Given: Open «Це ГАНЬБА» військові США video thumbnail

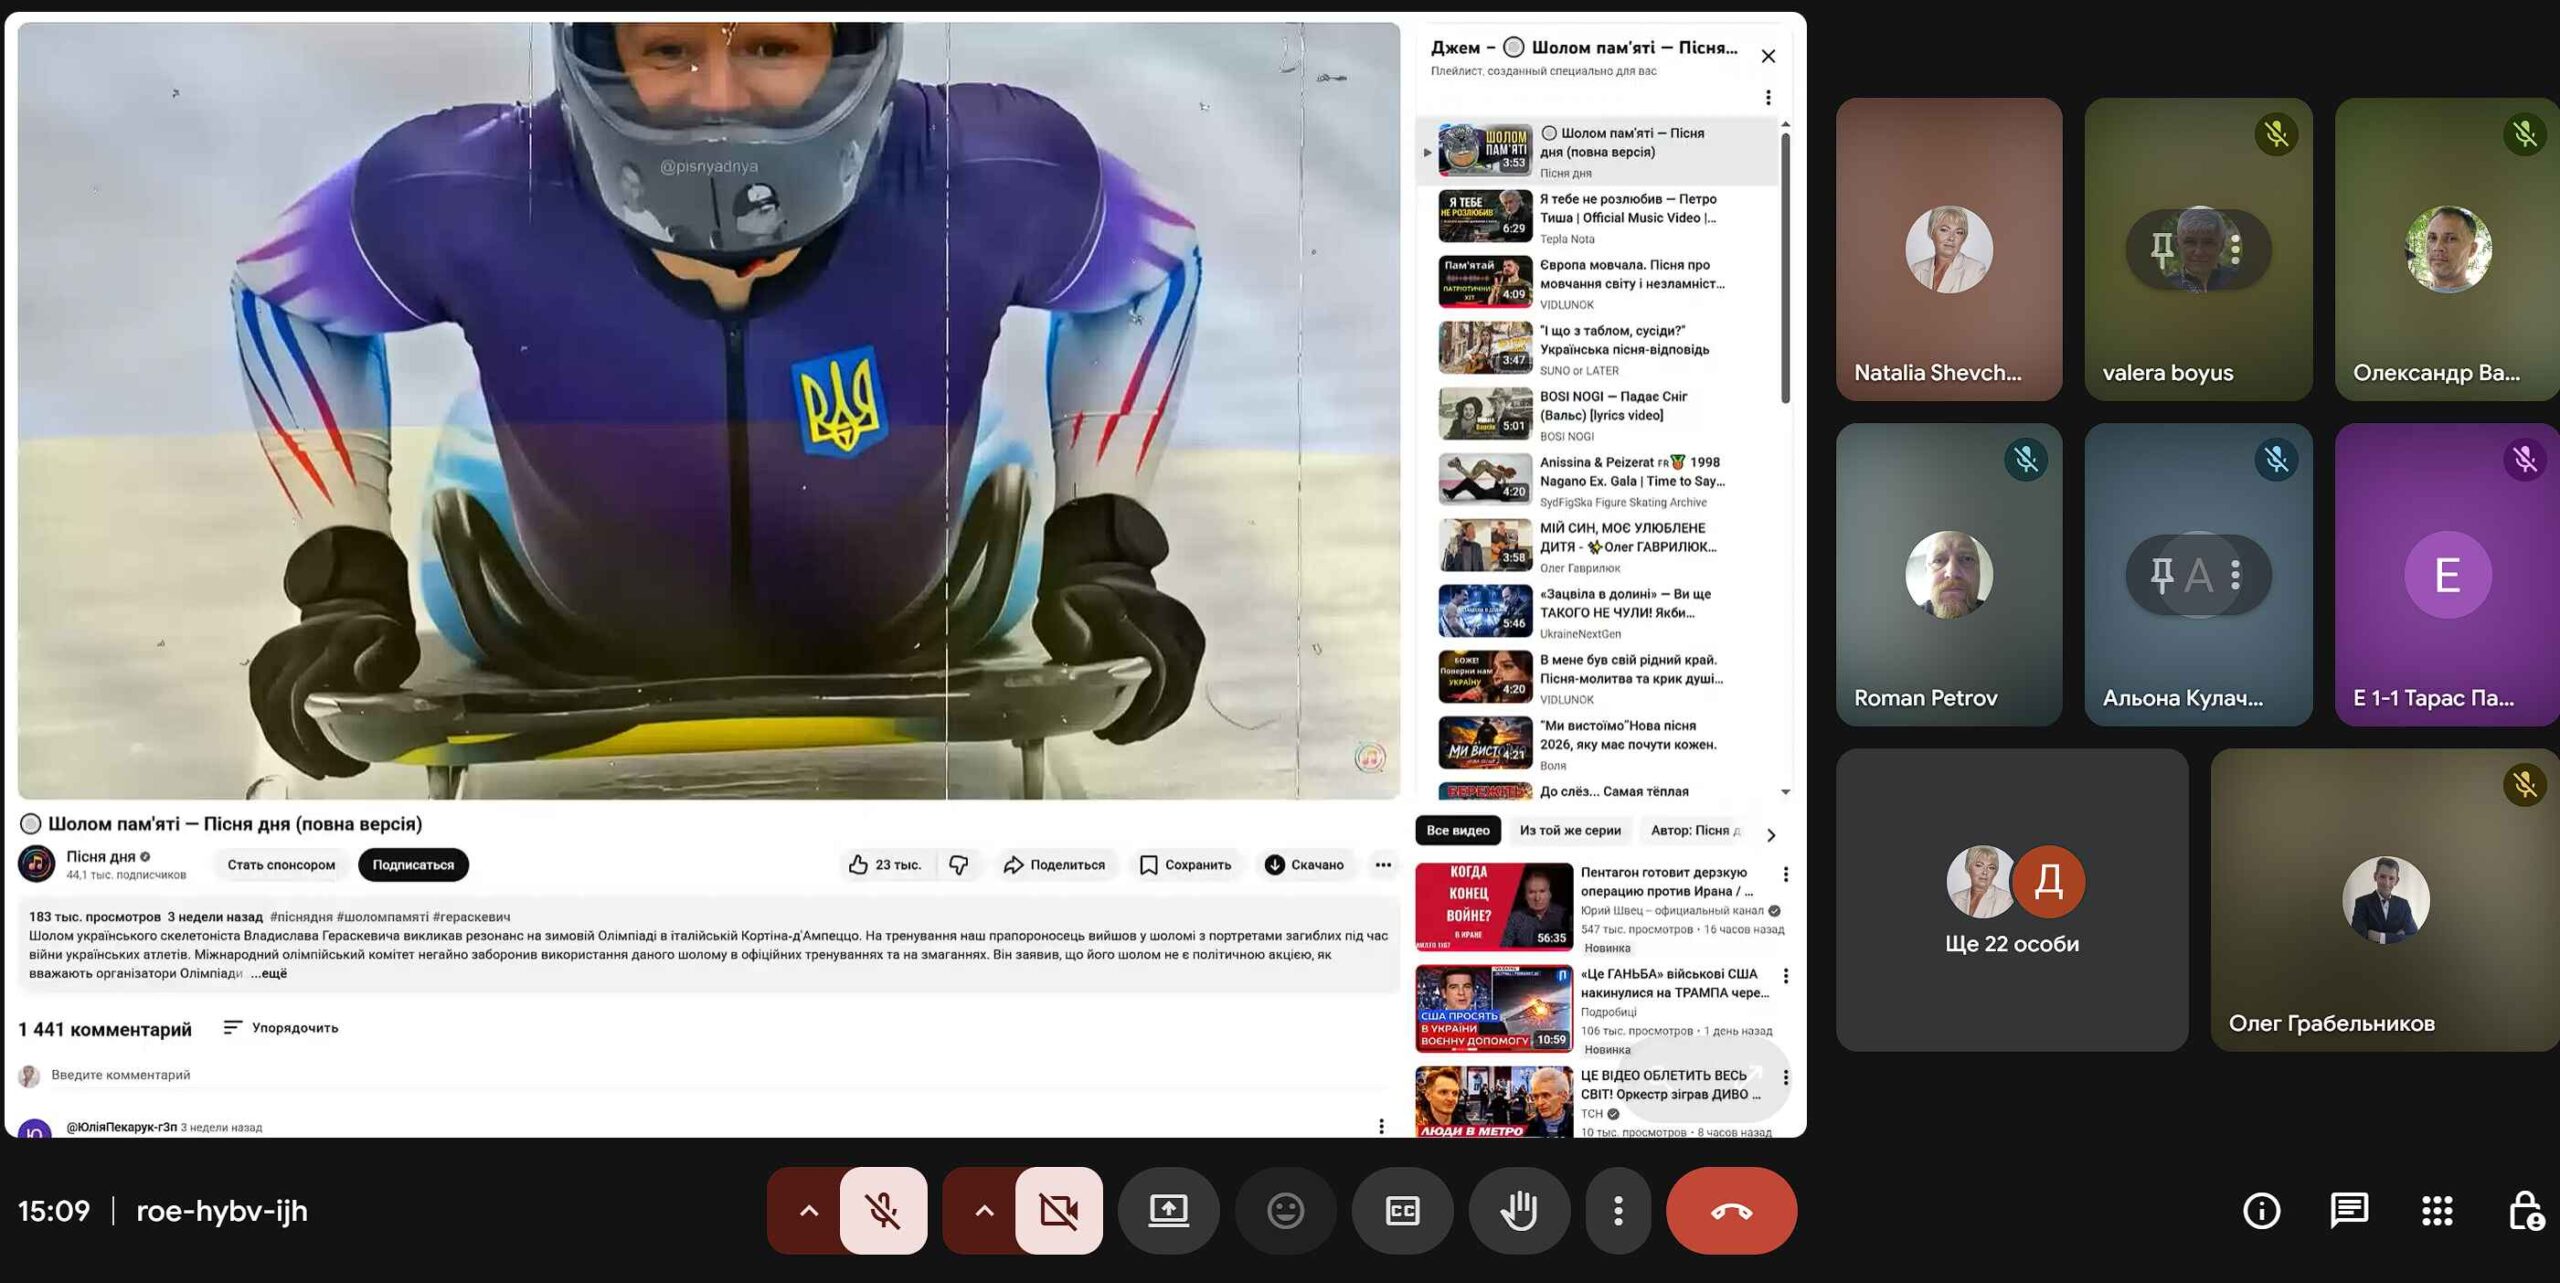Looking at the screenshot, I should (x=1494, y=1008).
